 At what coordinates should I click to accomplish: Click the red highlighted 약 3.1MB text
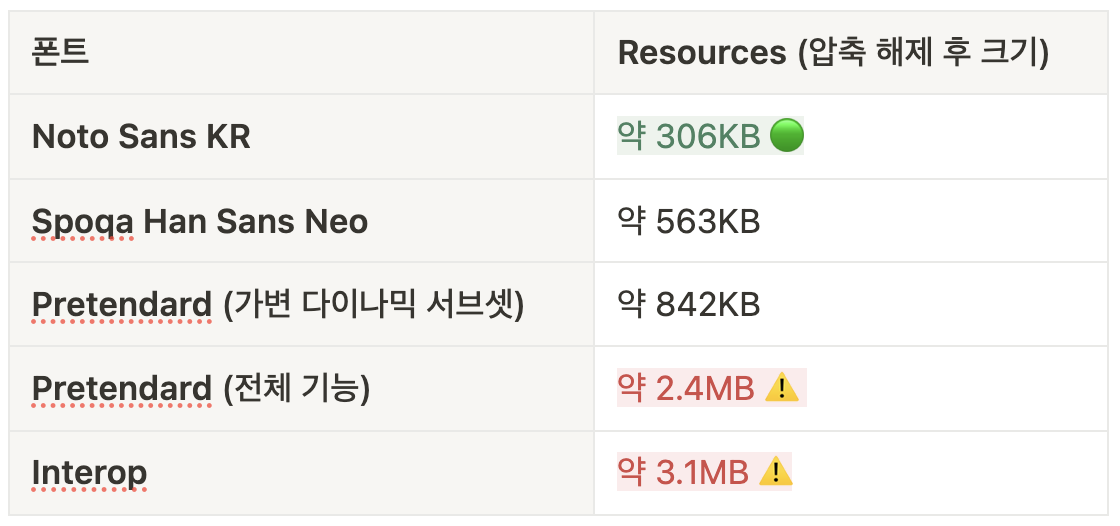(x=683, y=472)
